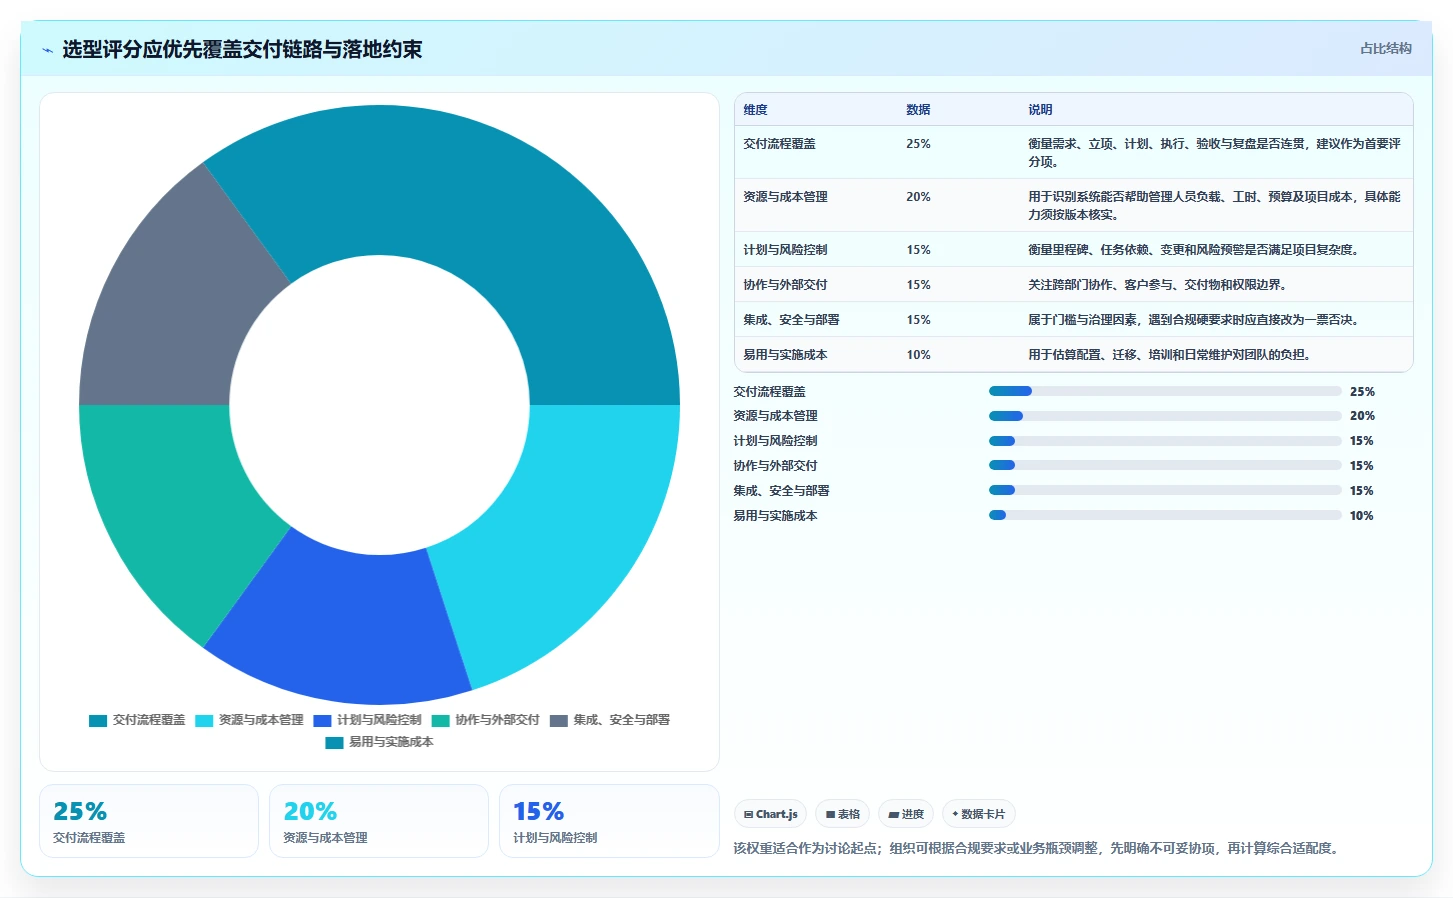Click the 说明 column header
Screen dimensions: 1453x898
(x=1040, y=110)
